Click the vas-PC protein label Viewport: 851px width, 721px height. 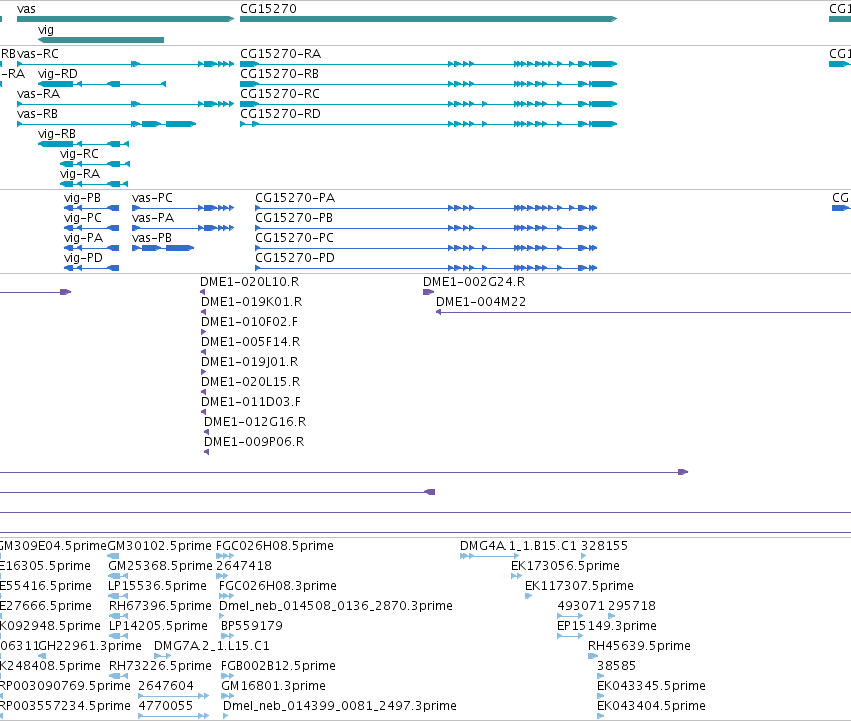coord(153,198)
